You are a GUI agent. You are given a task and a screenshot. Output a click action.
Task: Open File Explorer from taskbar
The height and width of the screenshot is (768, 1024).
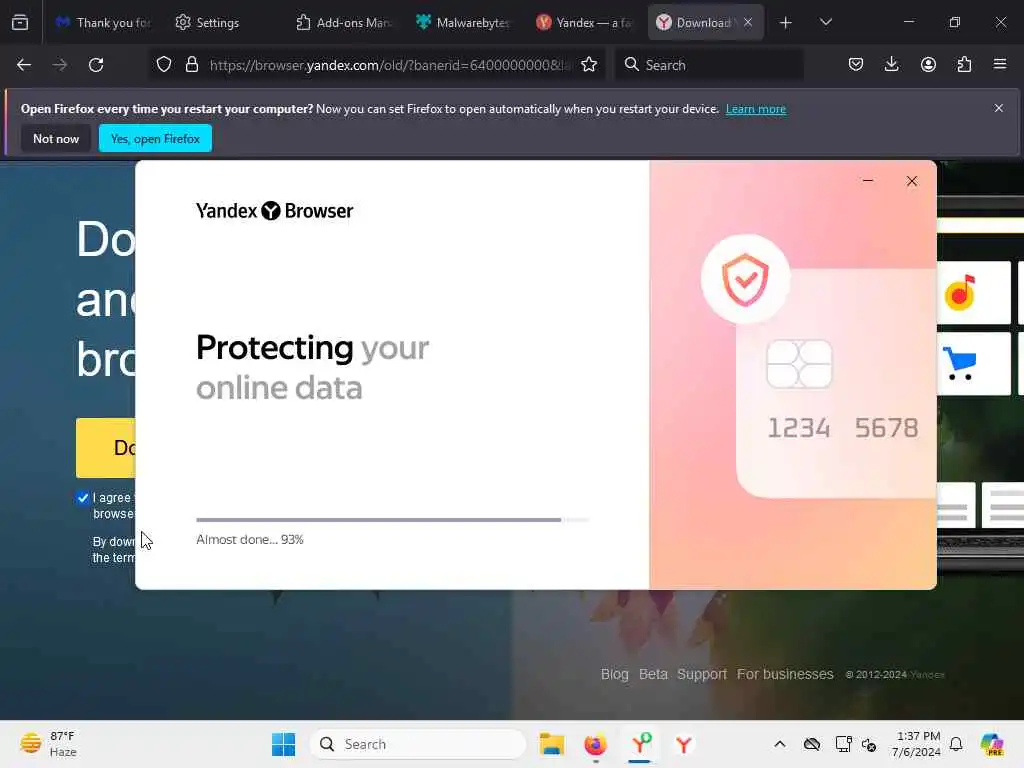[552, 744]
